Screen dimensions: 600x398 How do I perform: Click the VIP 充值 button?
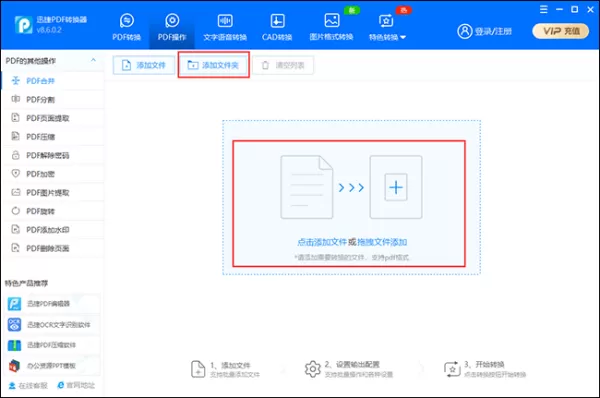click(561, 31)
